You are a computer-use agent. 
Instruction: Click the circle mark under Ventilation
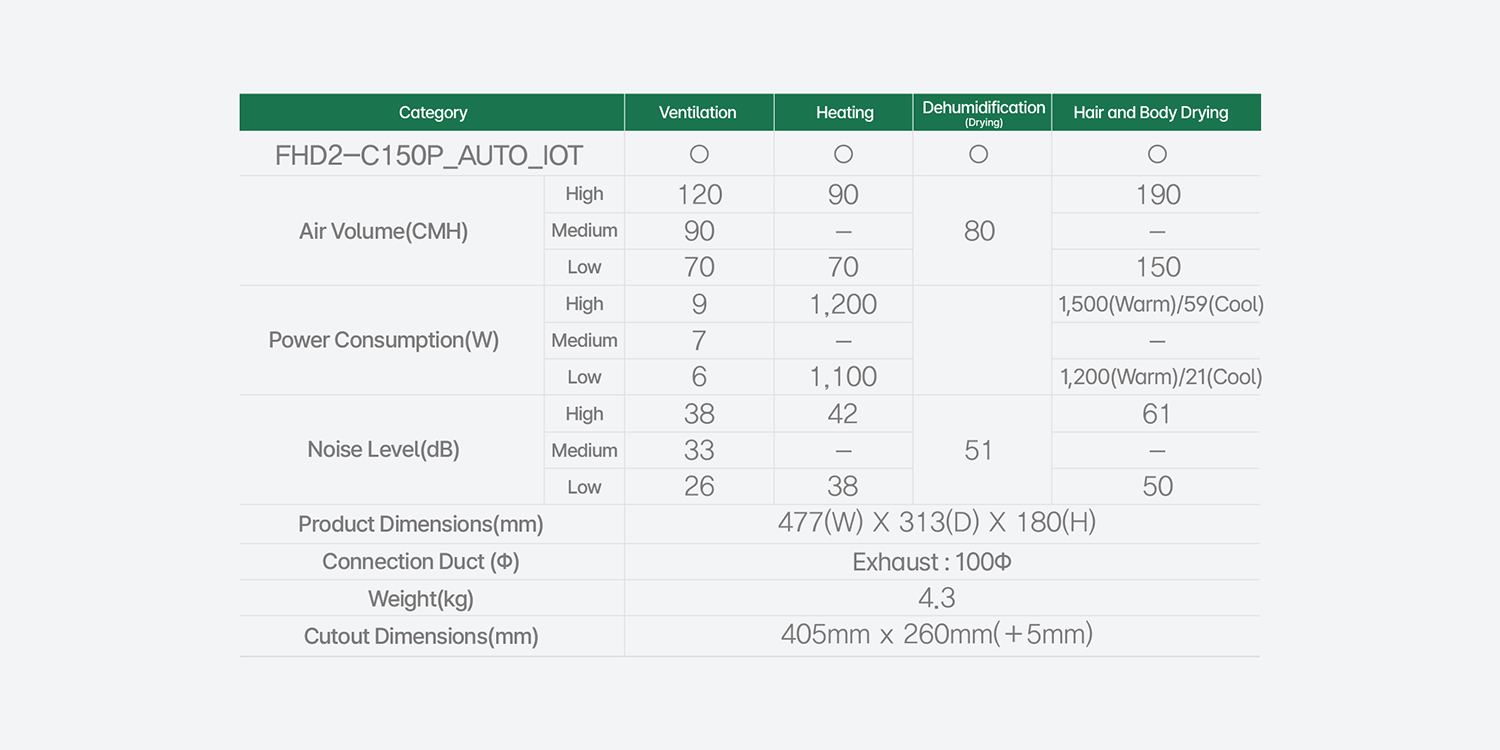tap(699, 154)
